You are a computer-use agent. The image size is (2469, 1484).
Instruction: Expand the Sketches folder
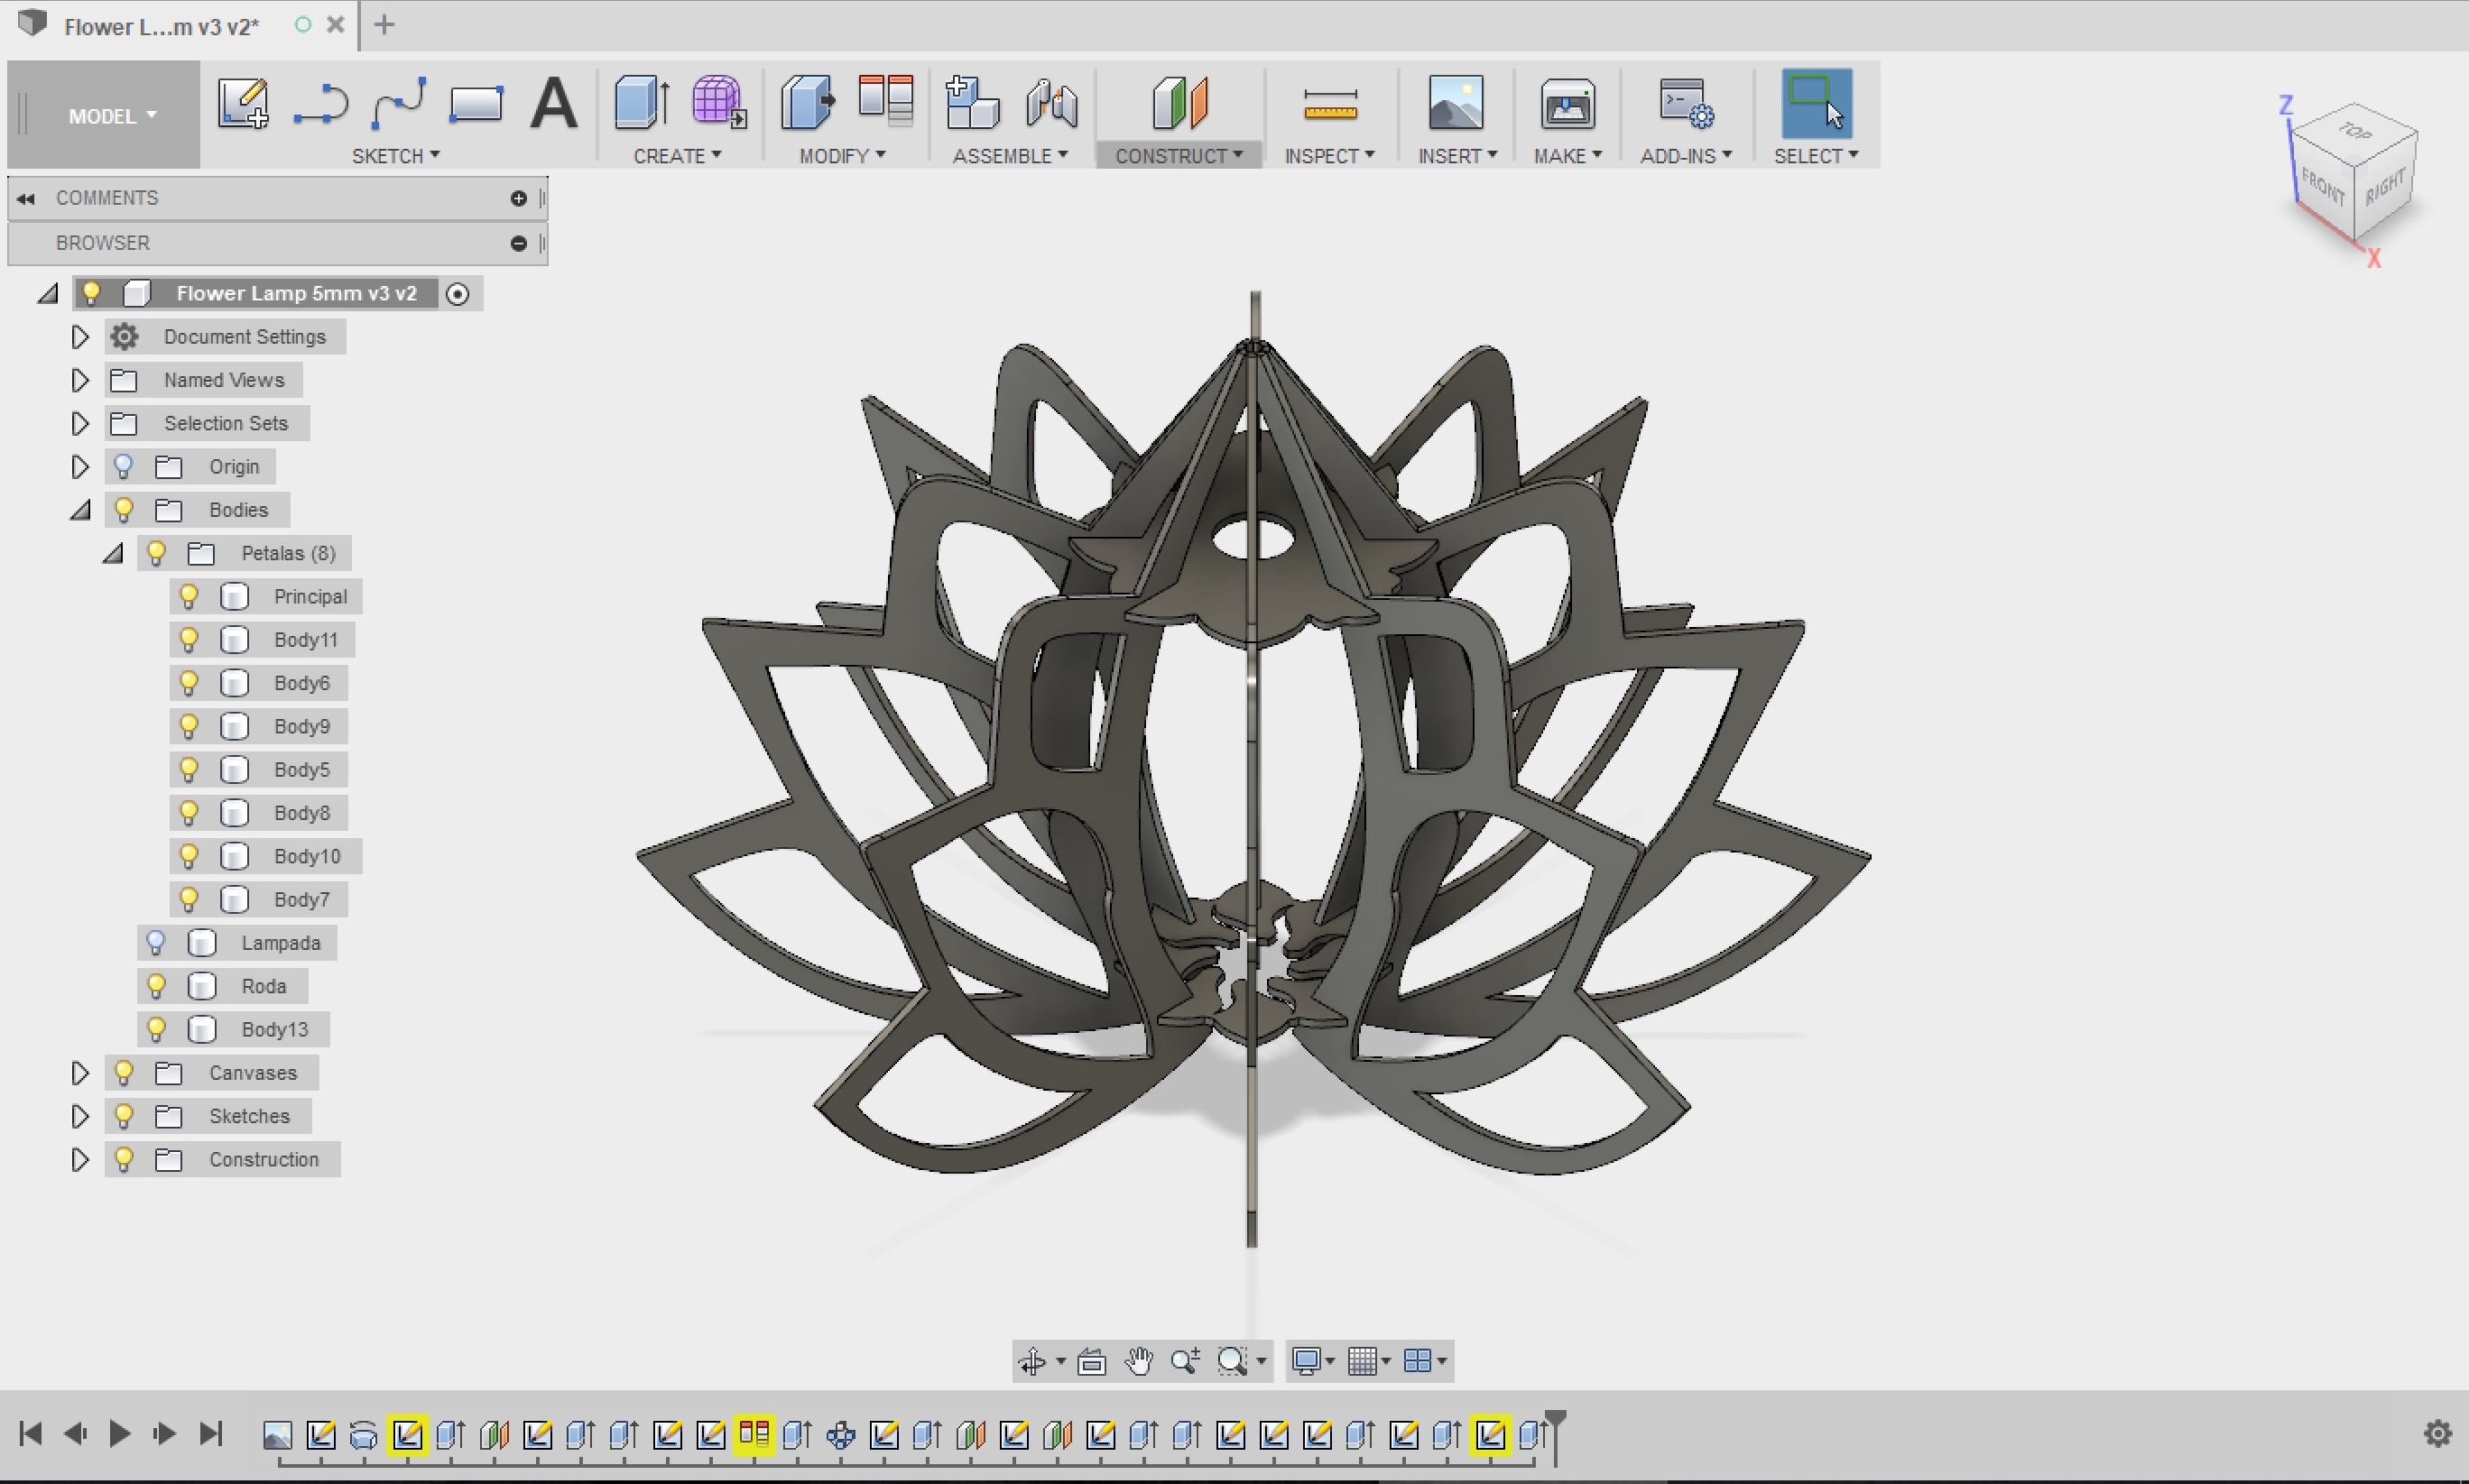80,1116
